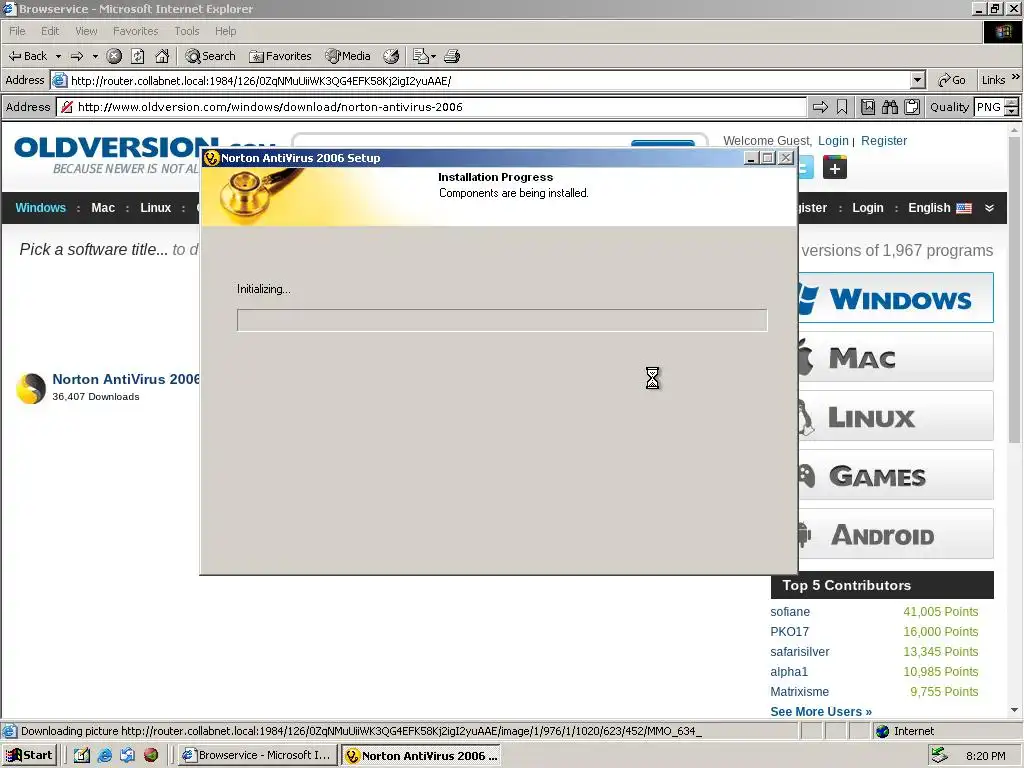Go to the Home page icon
This screenshot has height=768, width=1024.
[x=162, y=56]
